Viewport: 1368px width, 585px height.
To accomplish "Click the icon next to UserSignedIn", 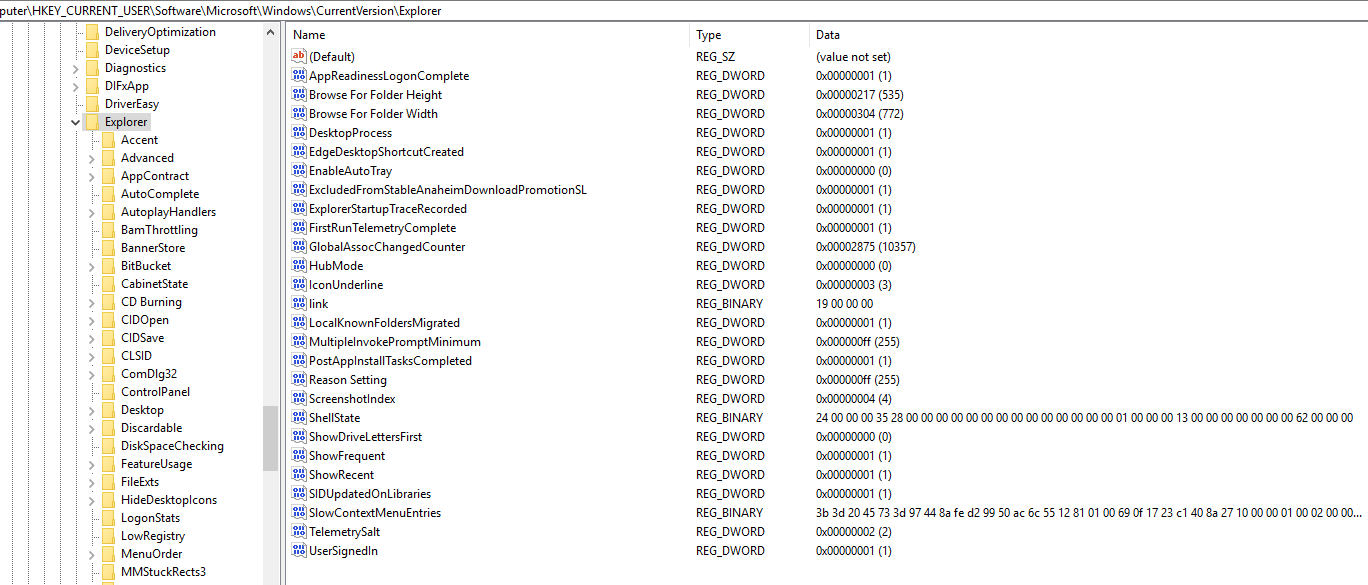I will point(299,551).
